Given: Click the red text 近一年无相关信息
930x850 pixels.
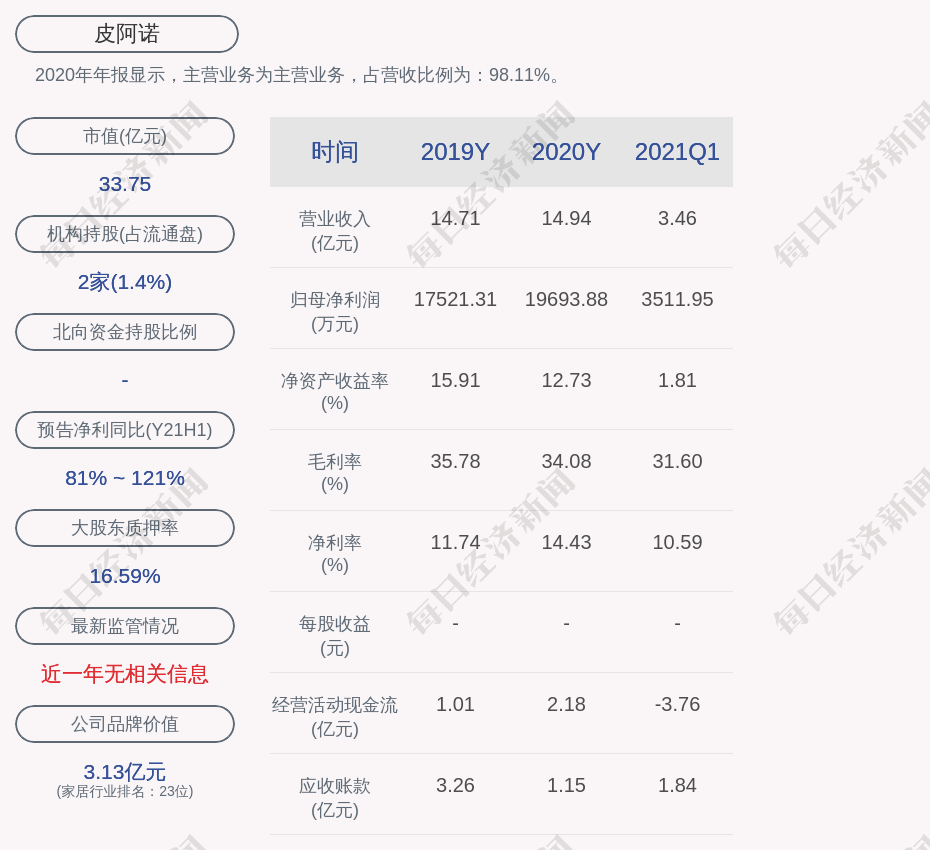Looking at the screenshot, I should [x=125, y=674].
